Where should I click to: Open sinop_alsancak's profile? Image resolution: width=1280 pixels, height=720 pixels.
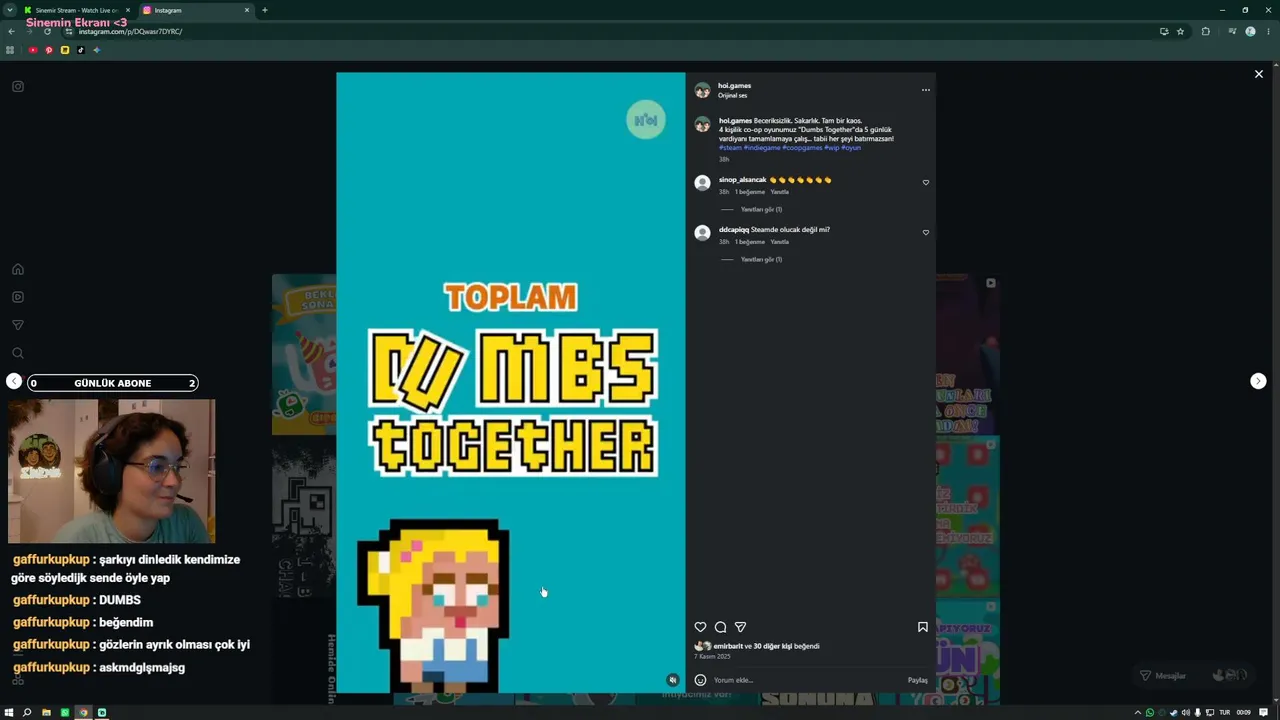(x=742, y=180)
